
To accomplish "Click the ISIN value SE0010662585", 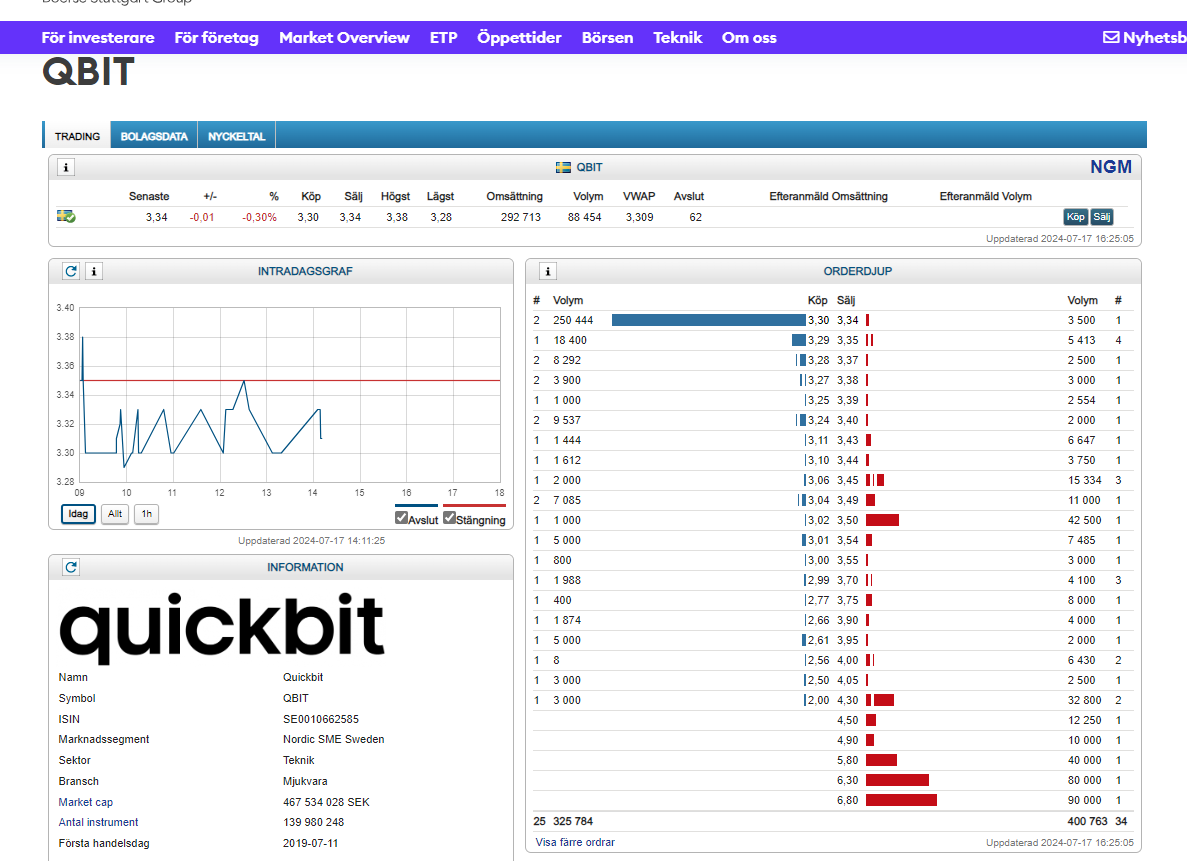I will tap(321, 719).
